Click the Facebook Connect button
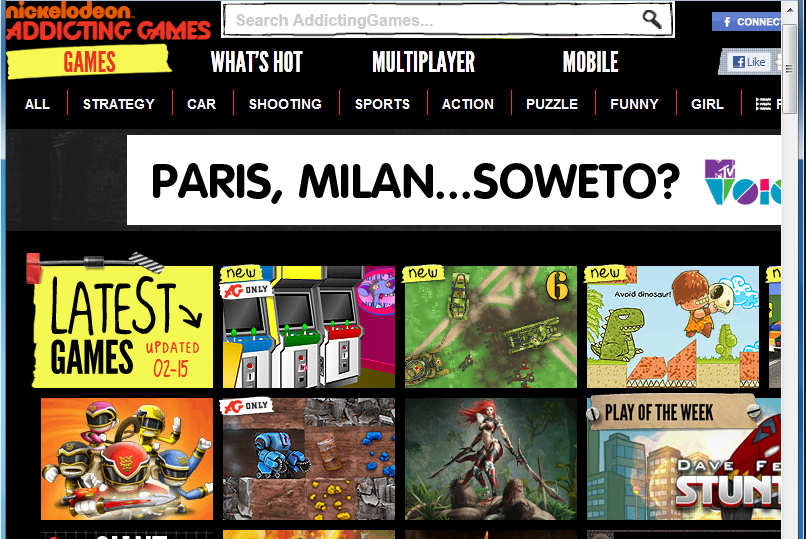The height and width of the screenshot is (539, 806). tap(746, 22)
